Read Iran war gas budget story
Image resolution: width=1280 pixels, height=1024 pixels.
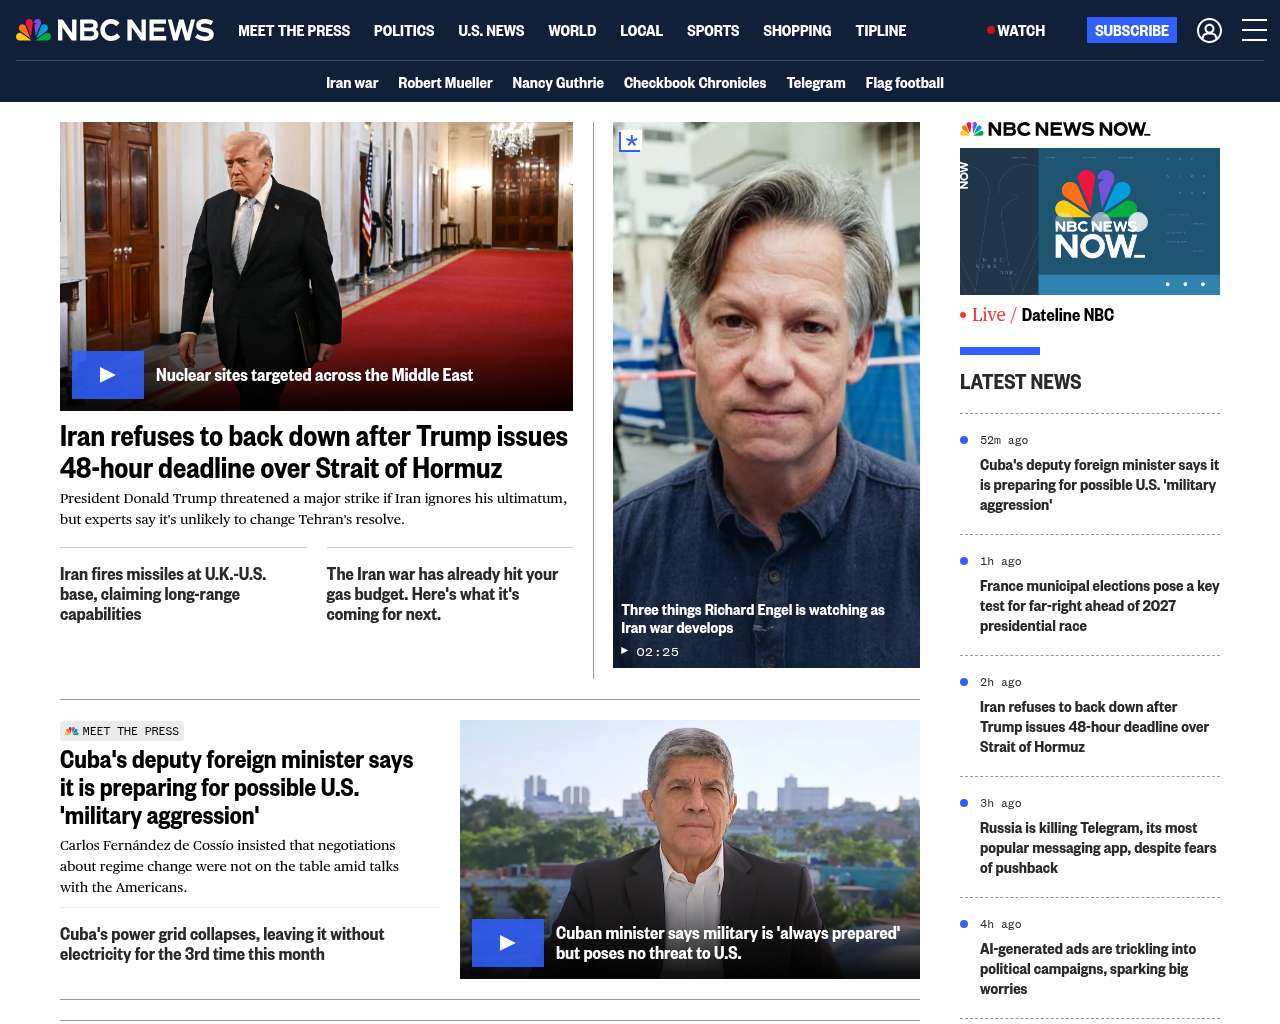(x=442, y=594)
